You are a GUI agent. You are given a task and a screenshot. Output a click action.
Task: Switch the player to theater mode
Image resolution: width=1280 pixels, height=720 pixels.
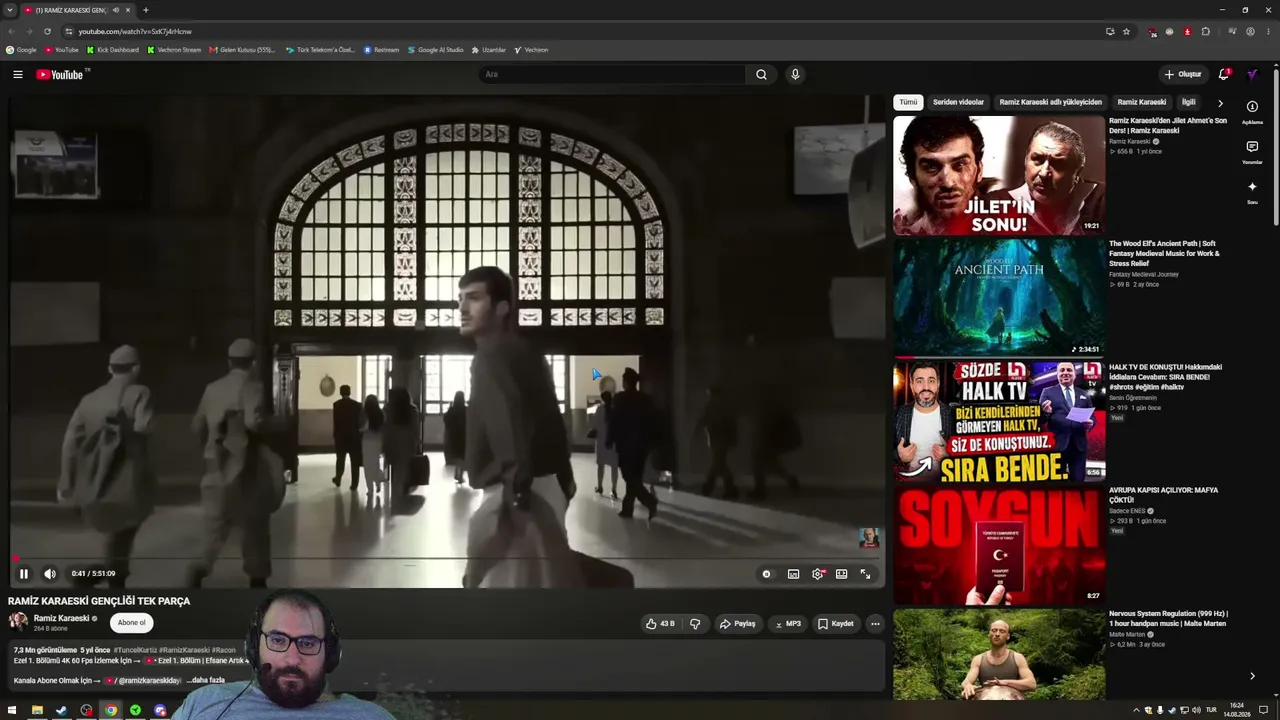[x=842, y=574]
